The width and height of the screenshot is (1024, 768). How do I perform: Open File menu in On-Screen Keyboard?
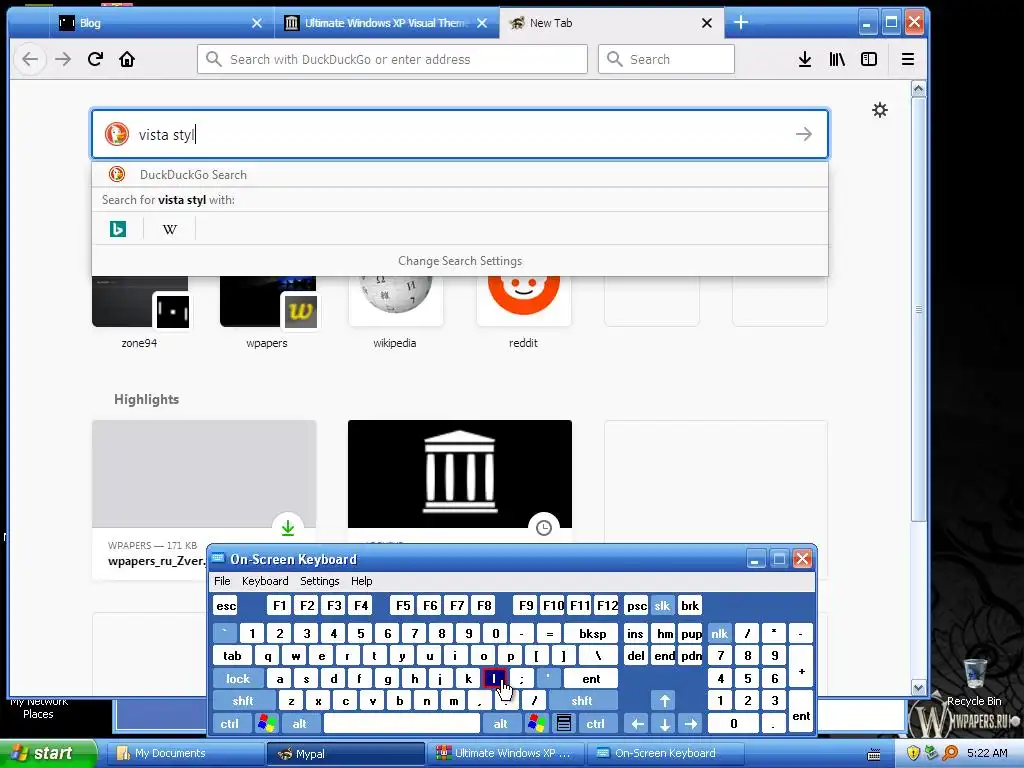(x=222, y=581)
